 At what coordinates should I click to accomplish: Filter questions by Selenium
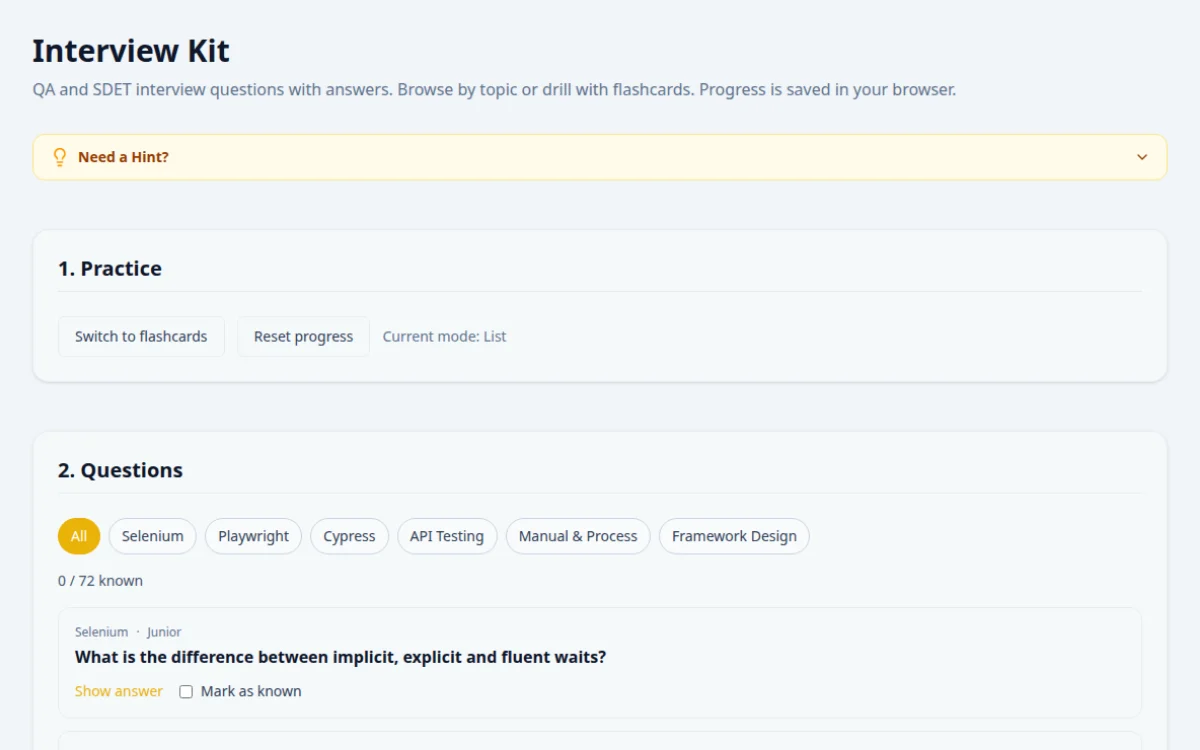click(153, 536)
